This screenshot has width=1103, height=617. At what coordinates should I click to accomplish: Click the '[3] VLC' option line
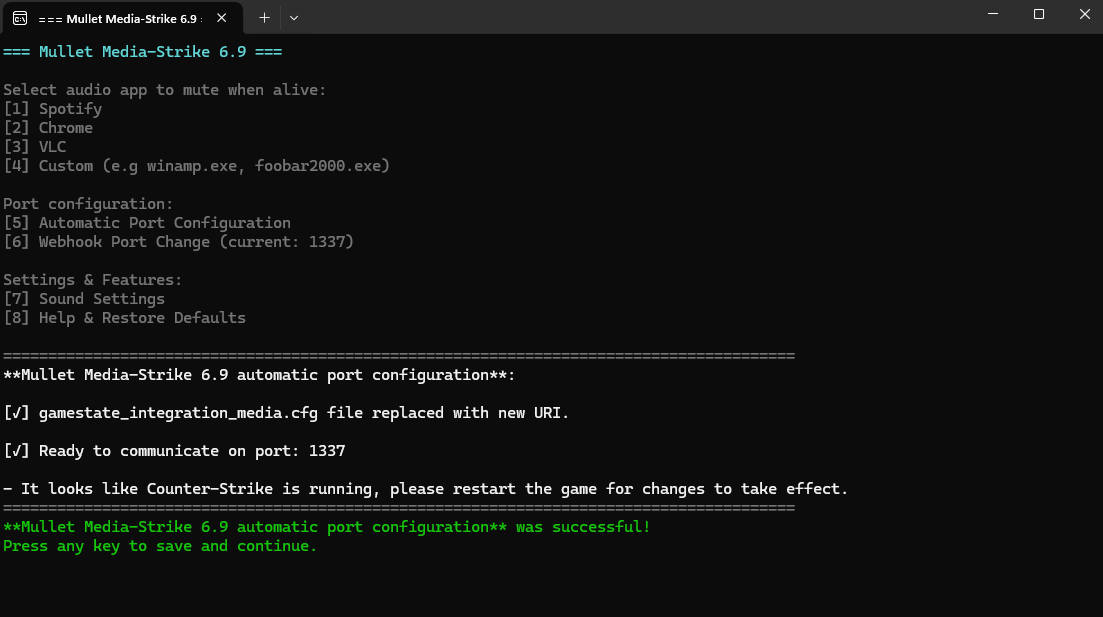point(34,147)
